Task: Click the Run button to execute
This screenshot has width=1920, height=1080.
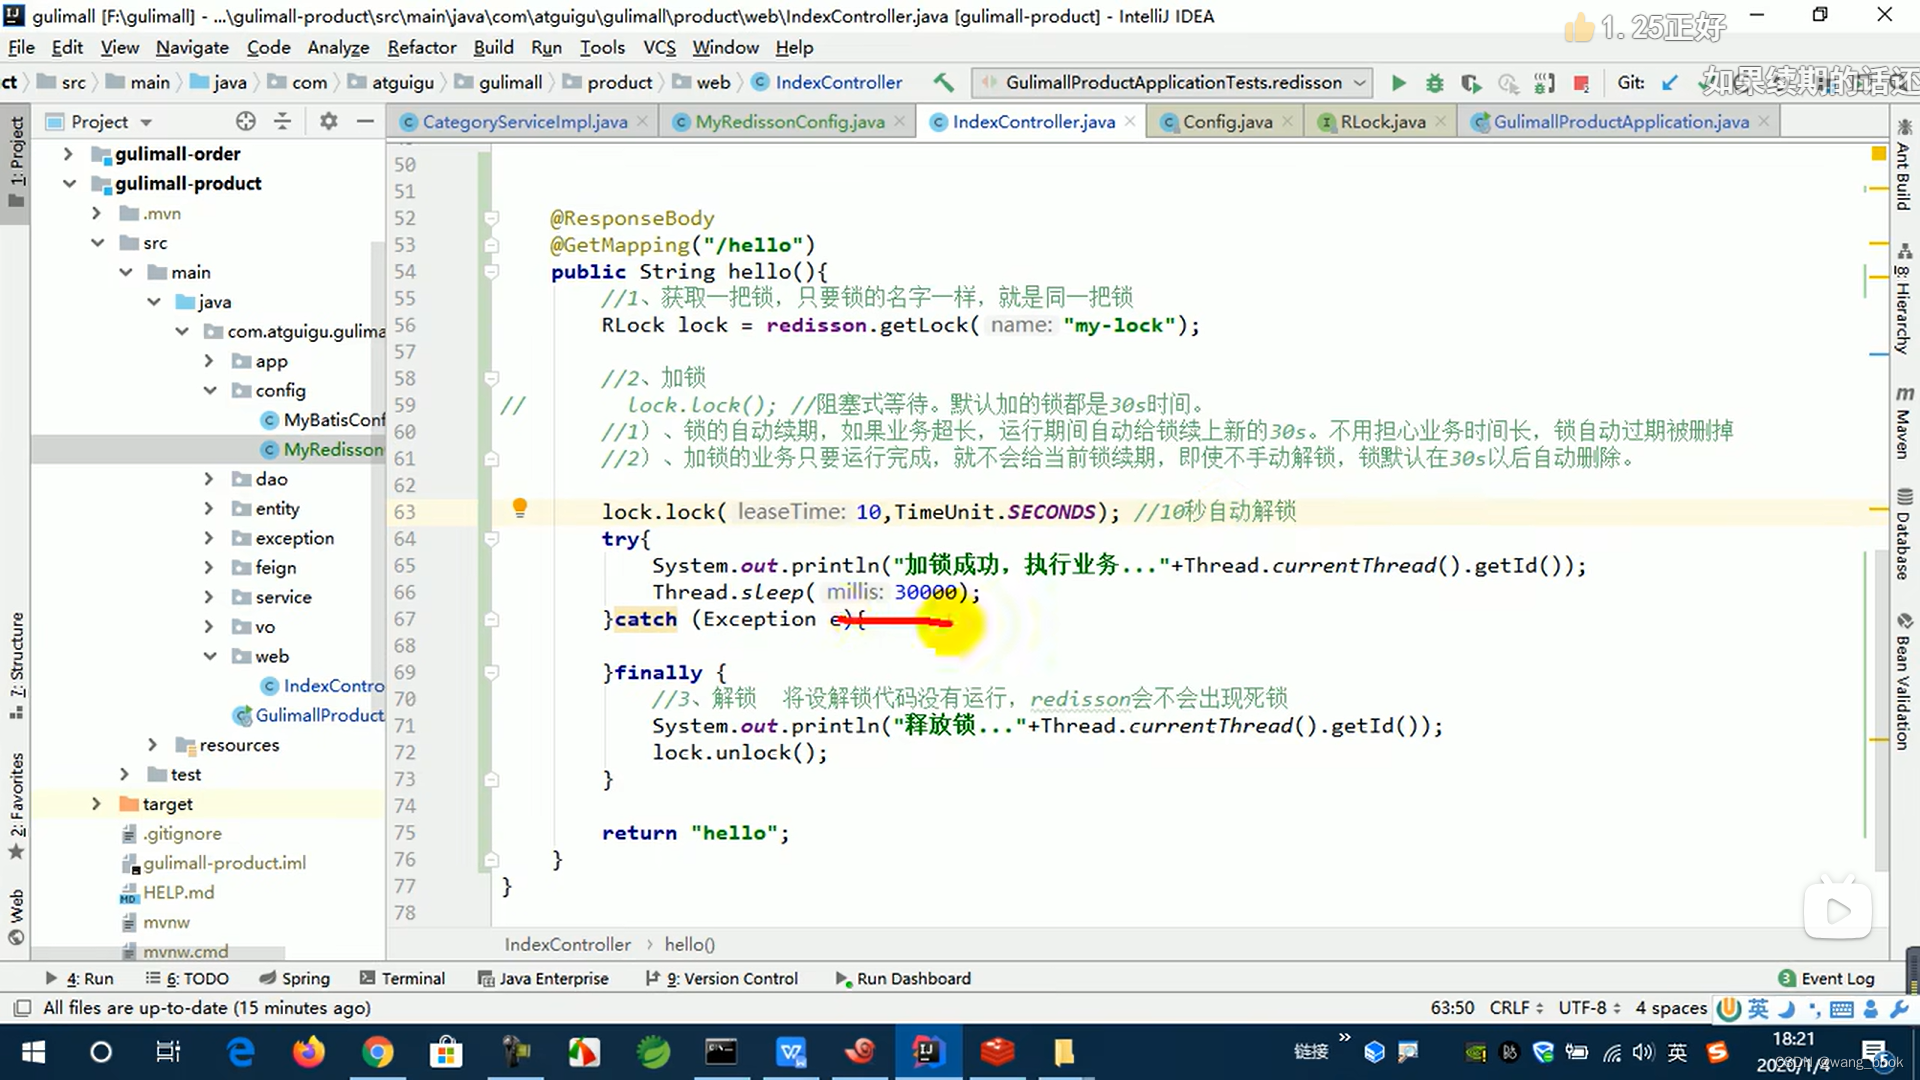Action: pos(1398,82)
